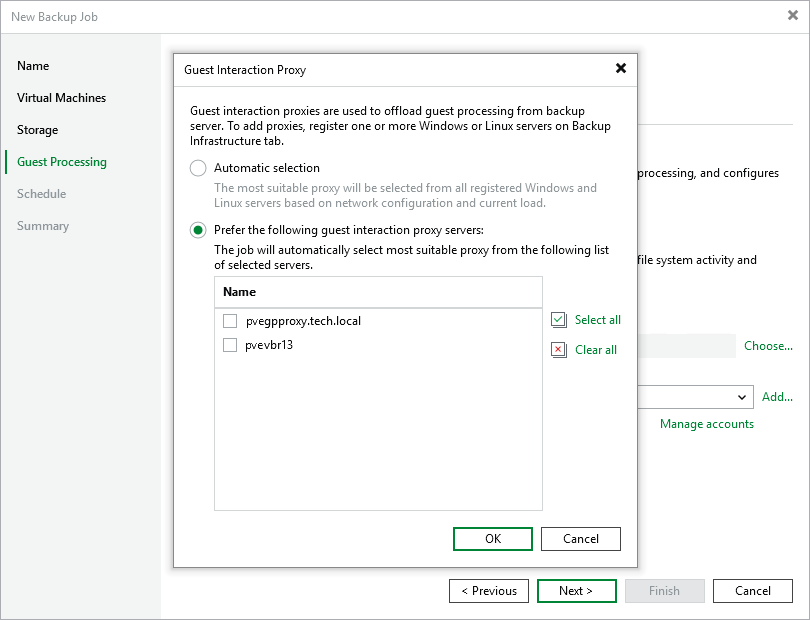This screenshot has width=810, height=620.
Task: Click Next to continue the wizard
Action: (576, 591)
